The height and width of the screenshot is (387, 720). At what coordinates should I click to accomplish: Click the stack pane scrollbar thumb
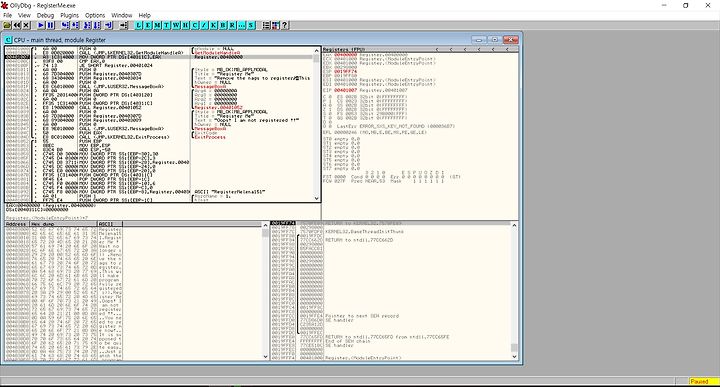(x=514, y=348)
